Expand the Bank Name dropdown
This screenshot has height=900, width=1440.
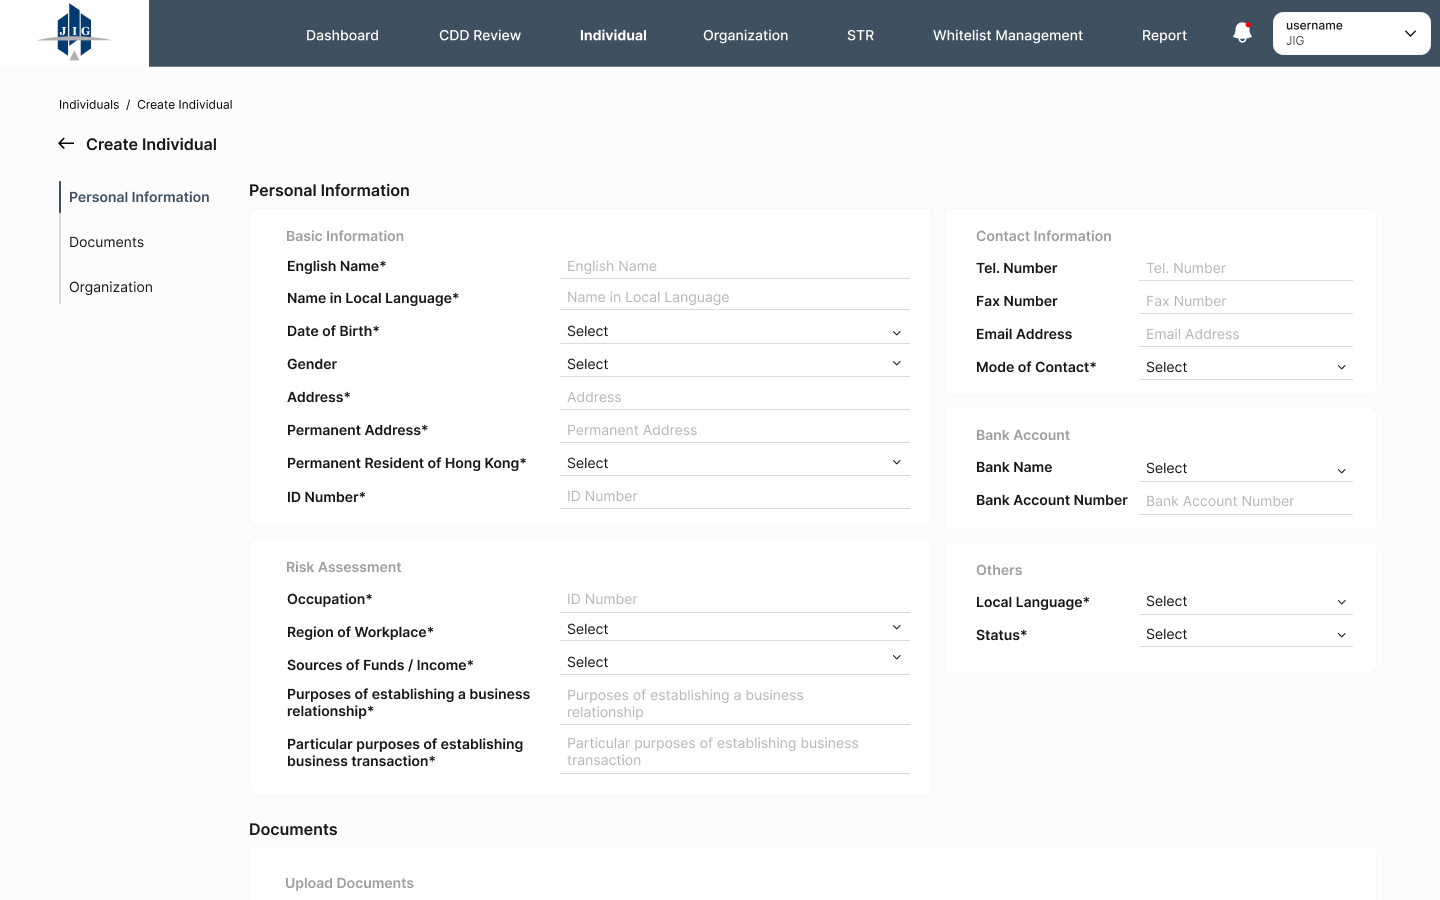1246,468
